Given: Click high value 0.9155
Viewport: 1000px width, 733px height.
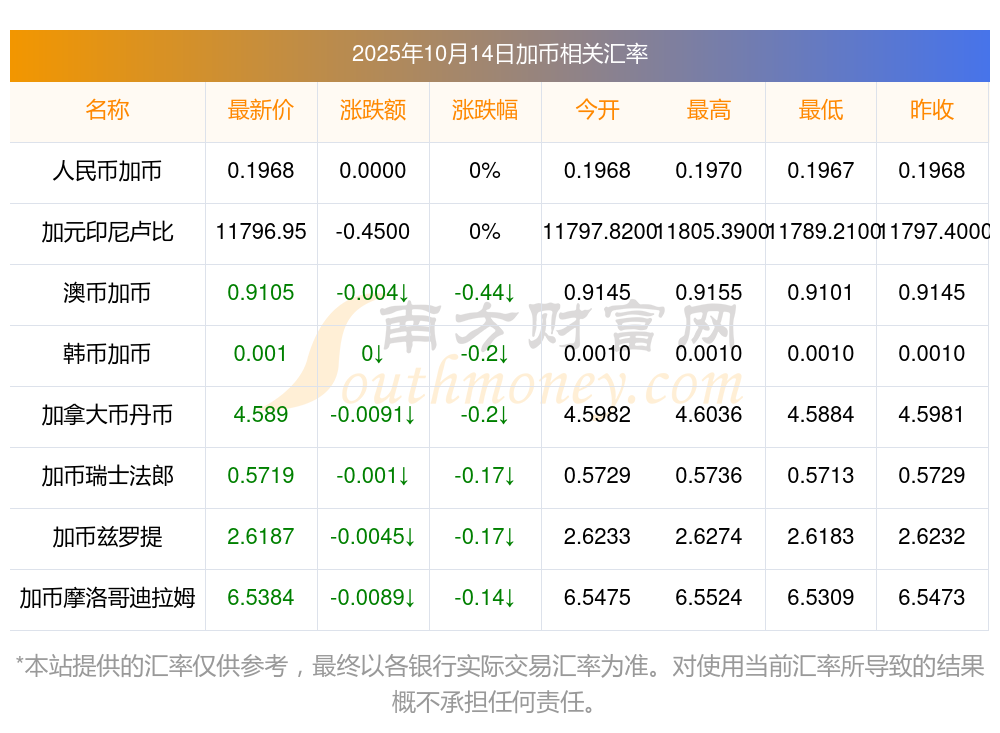Looking at the screenshot, I should 709,293.
